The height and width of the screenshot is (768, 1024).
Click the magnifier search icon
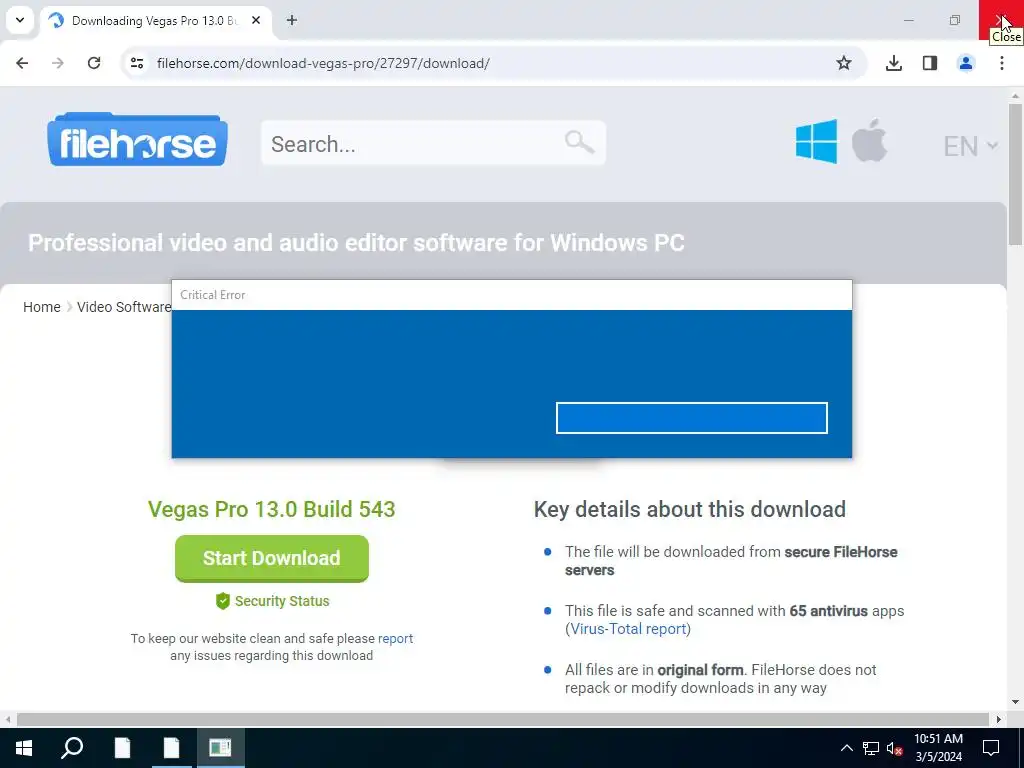[x=579, y=142]
